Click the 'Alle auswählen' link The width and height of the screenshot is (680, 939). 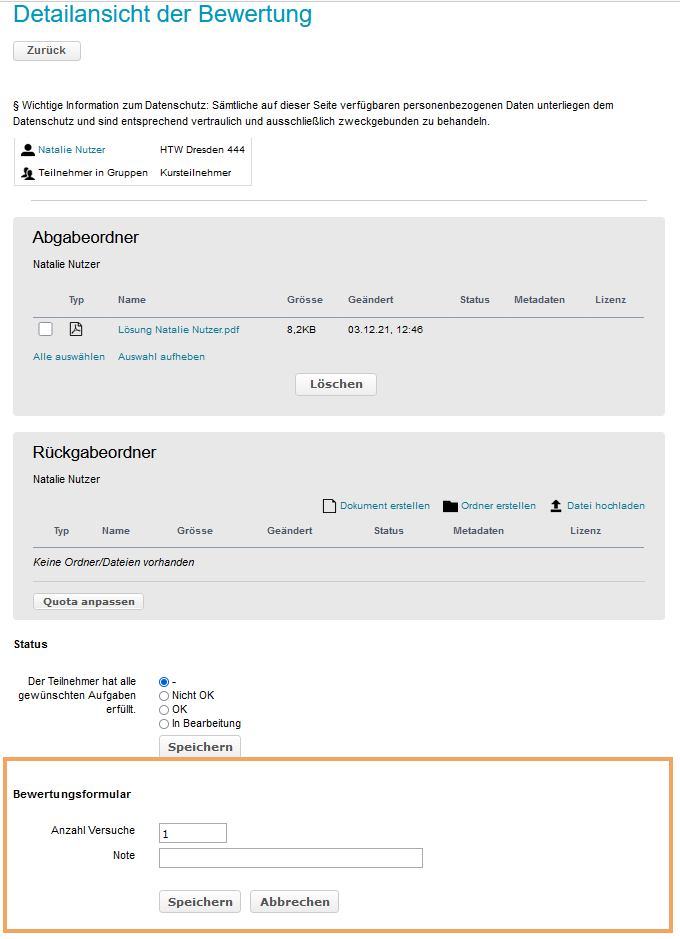click(x=69, y=356)
